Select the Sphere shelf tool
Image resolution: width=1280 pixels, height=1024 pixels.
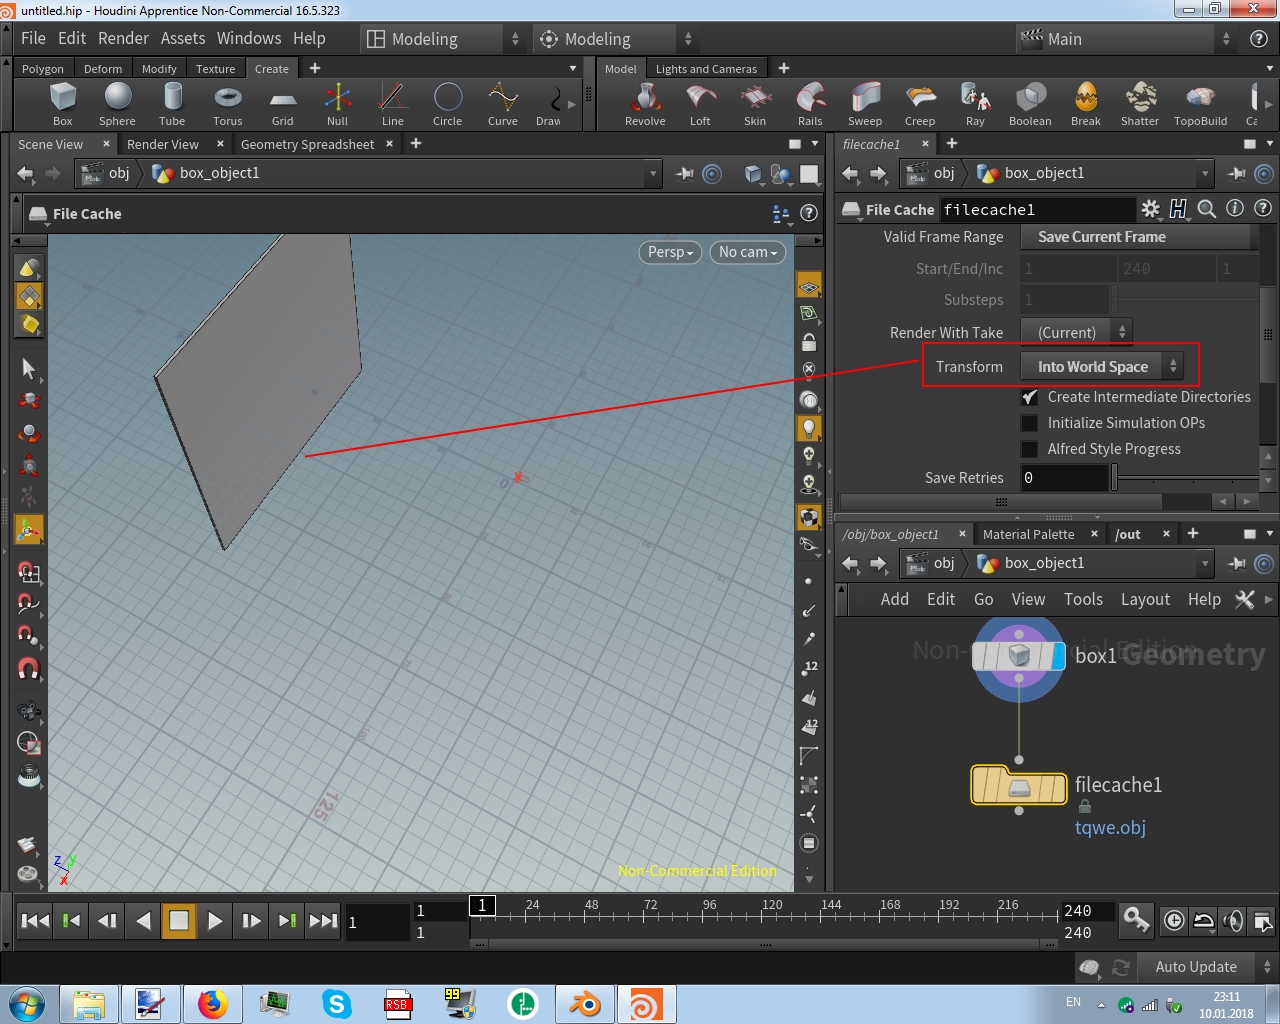point(117,105)
